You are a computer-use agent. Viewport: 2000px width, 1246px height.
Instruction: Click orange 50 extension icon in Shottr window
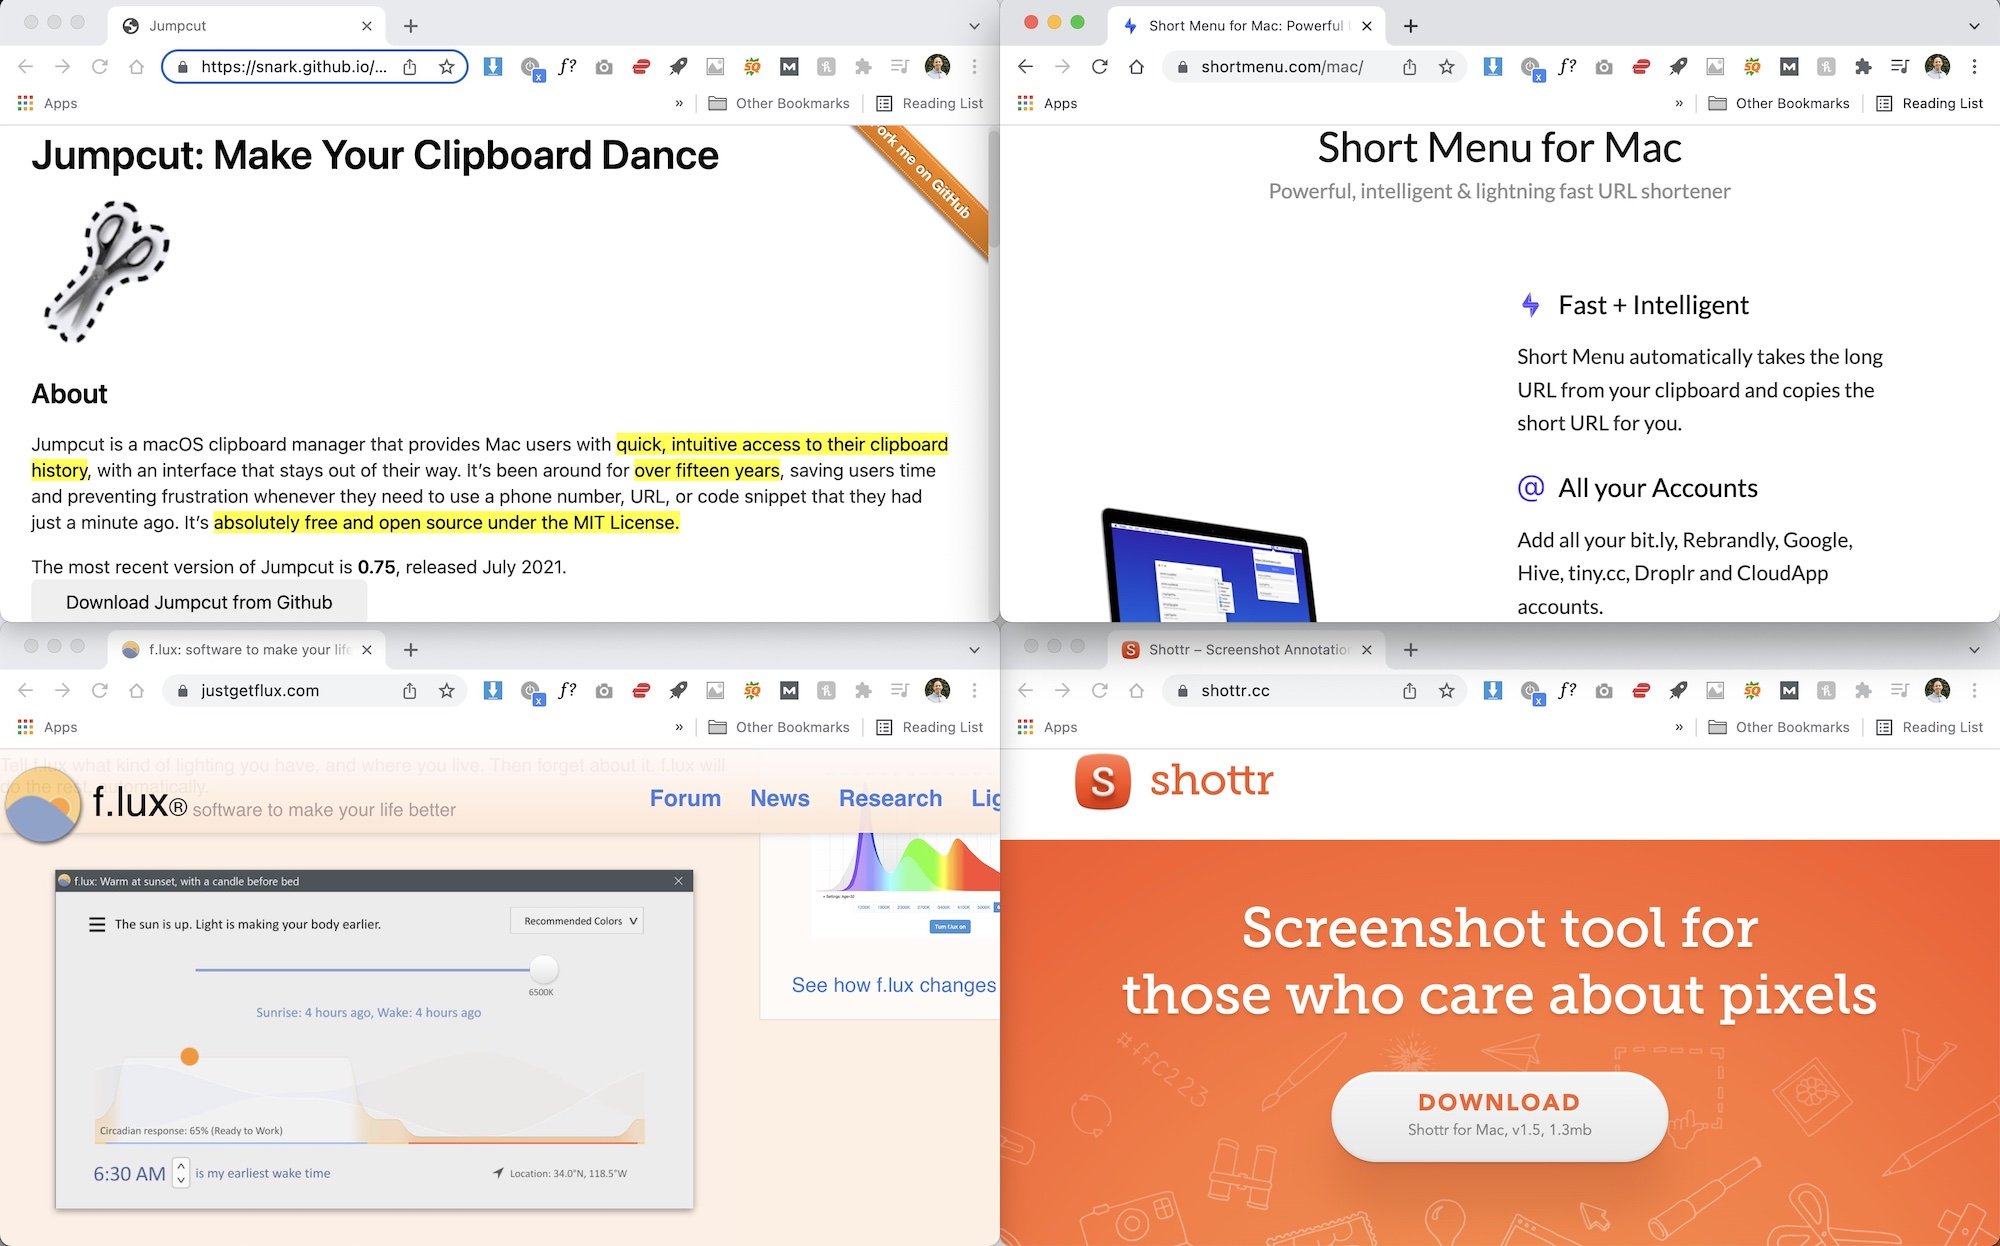click(1752, 691)
